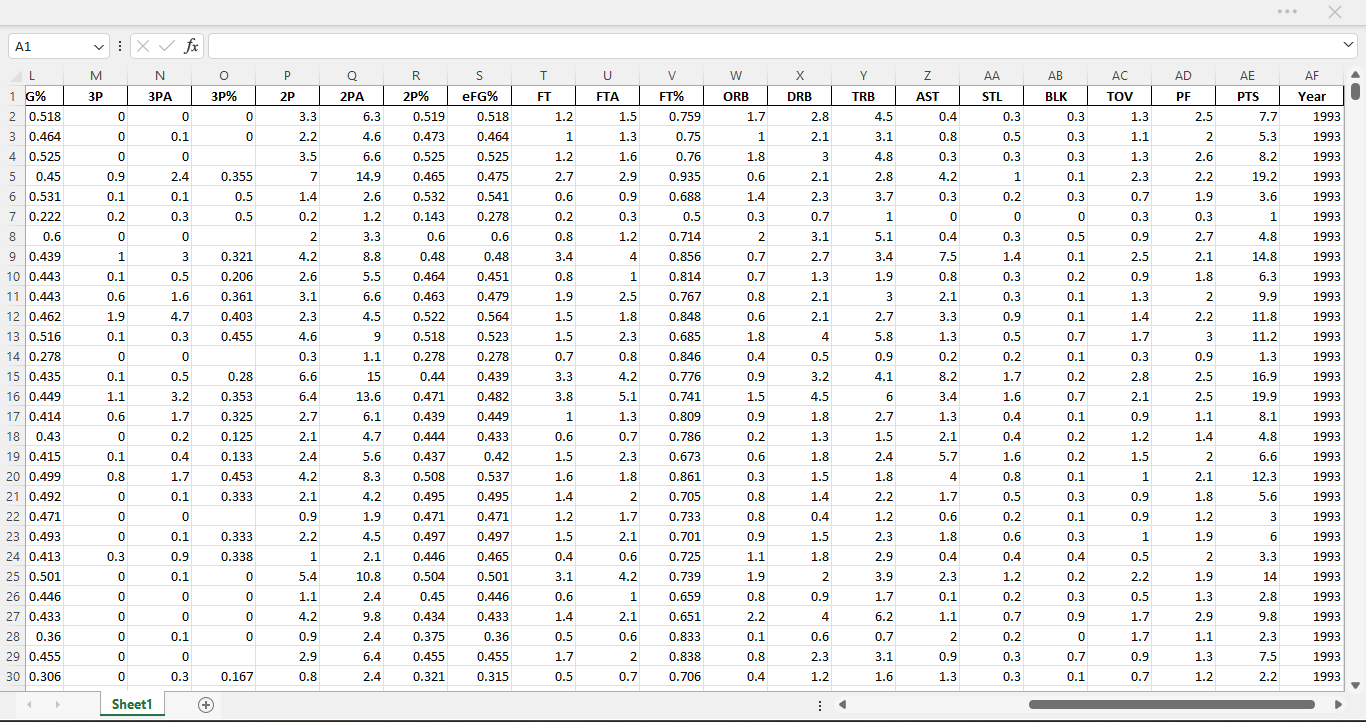Image resolution: width=1366 pixels, height=722 pixels.
Task: Click the horizontal scrollbar thumb
Action: point(1171,705)
